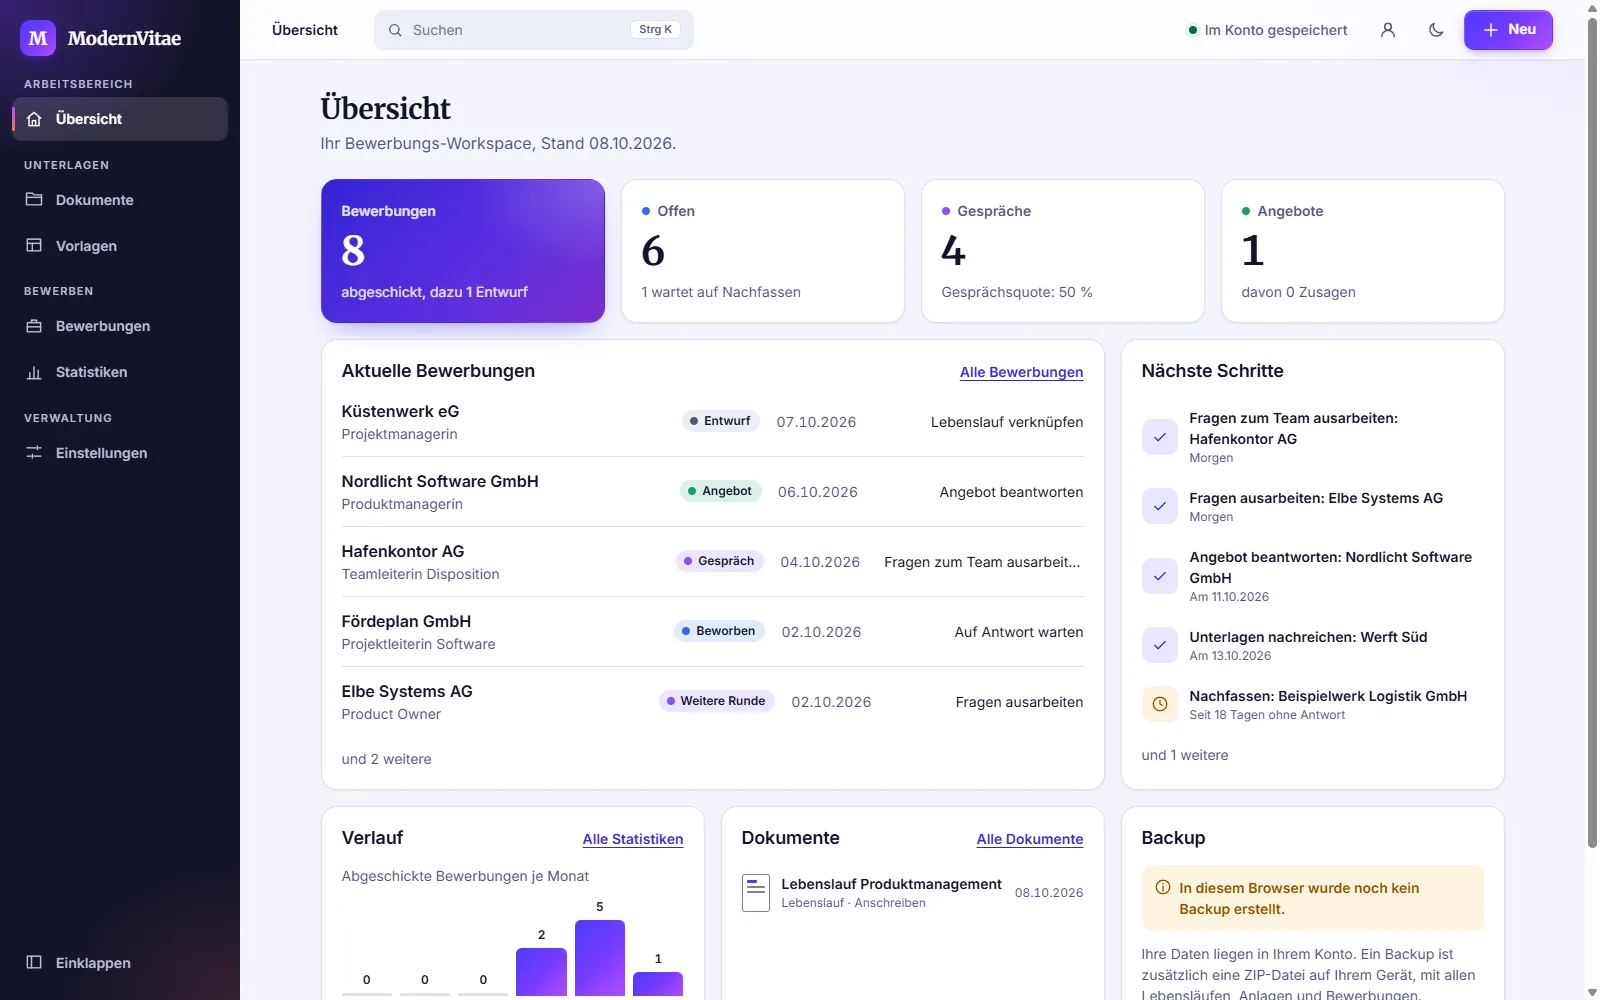Click the clock icon for Beispielwerk Logistik
Viewport: 1600px width, 1000px height.
point(1160,704)
